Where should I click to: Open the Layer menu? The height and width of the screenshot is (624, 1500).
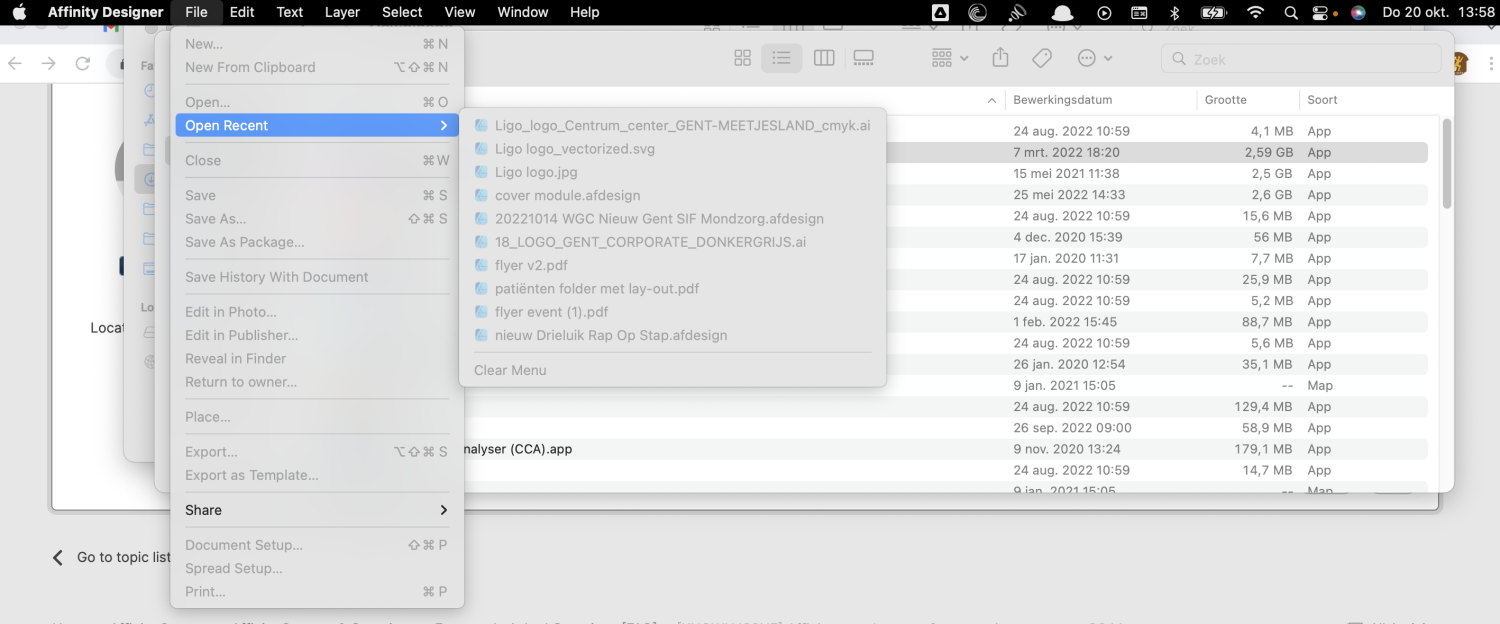click(342, 12)
